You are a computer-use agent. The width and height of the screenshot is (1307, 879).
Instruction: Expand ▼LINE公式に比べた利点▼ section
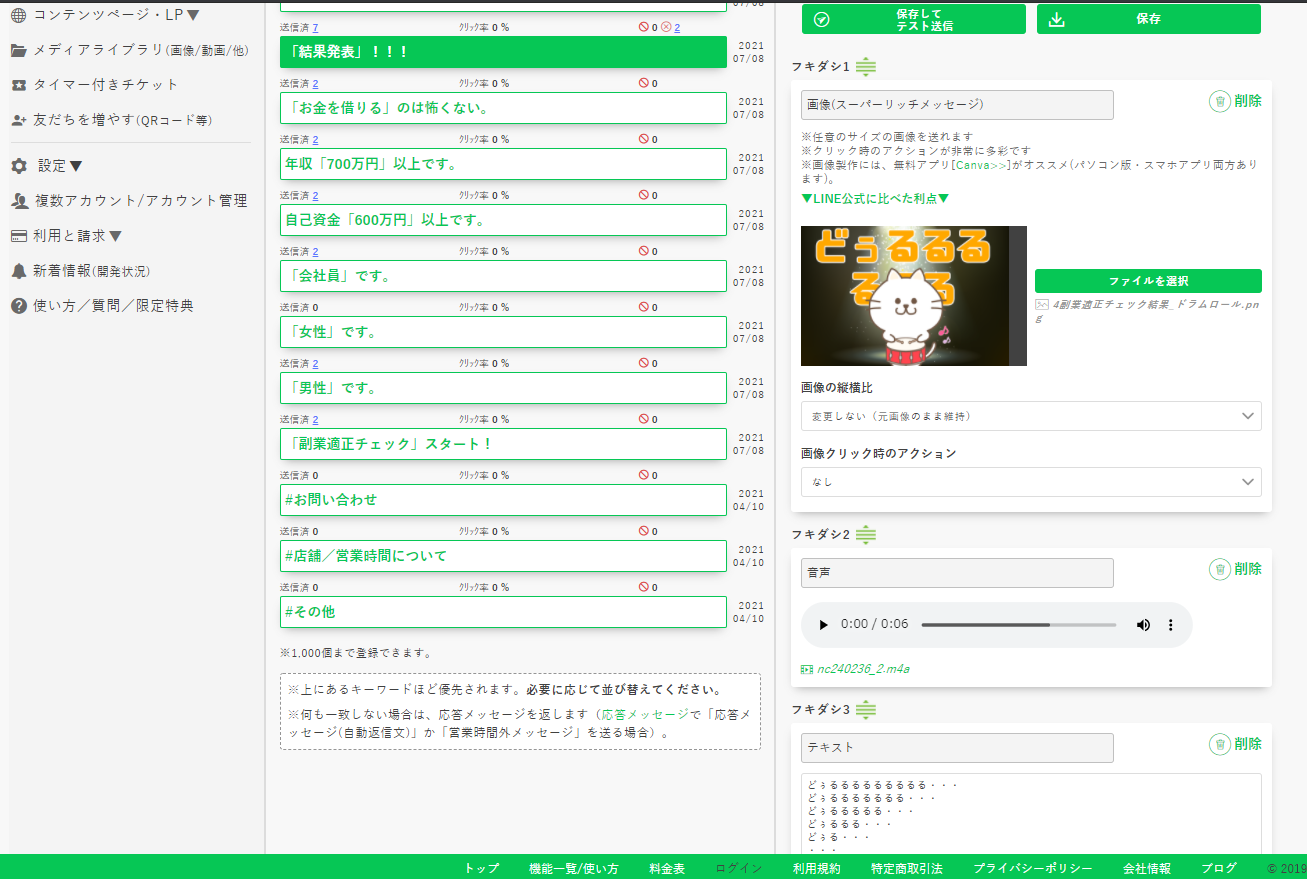point(875,199)
